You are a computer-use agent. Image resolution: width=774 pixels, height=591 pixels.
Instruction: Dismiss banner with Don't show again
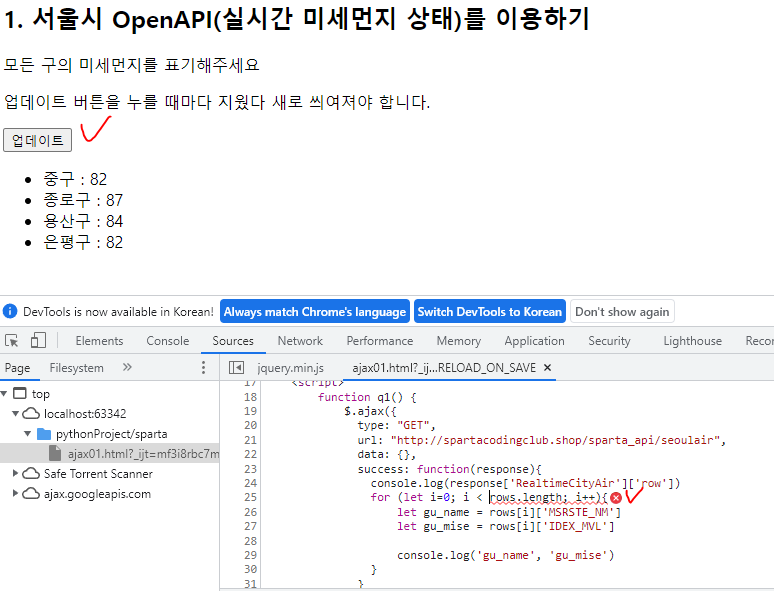[x=622, y=312]
